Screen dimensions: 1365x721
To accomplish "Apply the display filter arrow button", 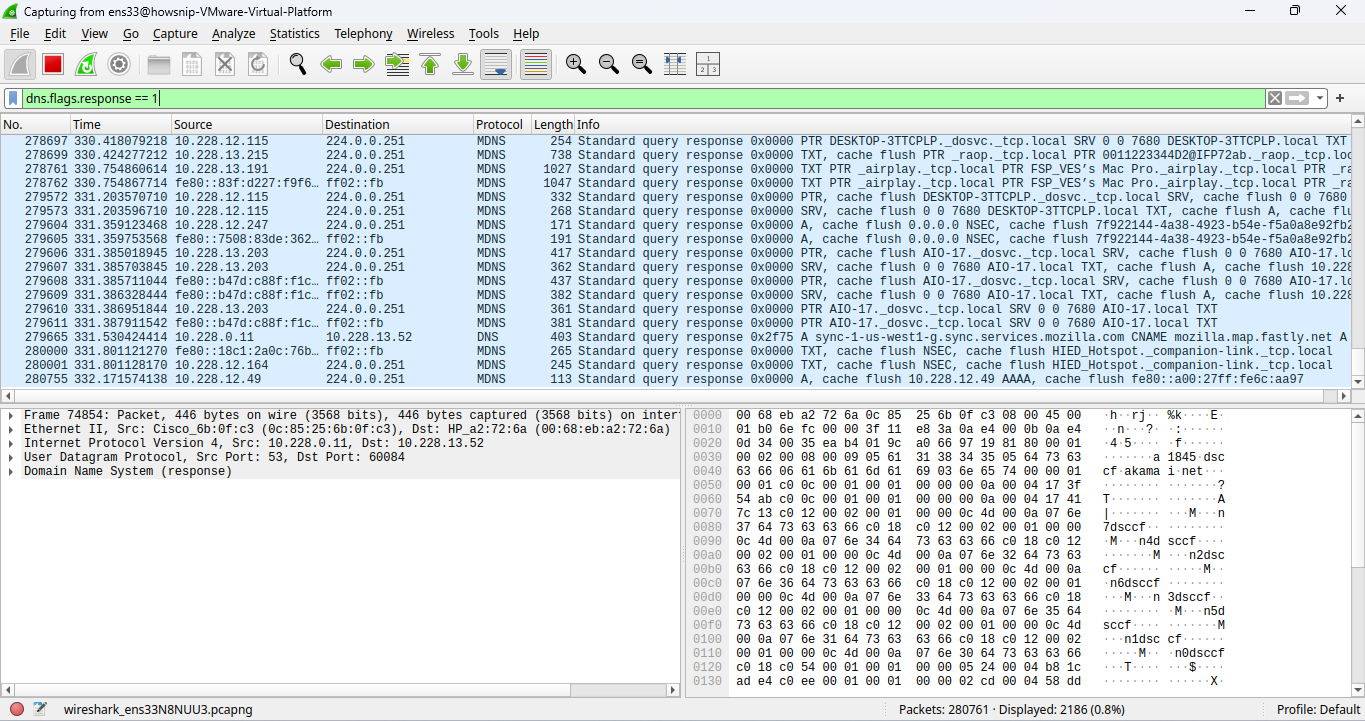I will (1297, 98).
